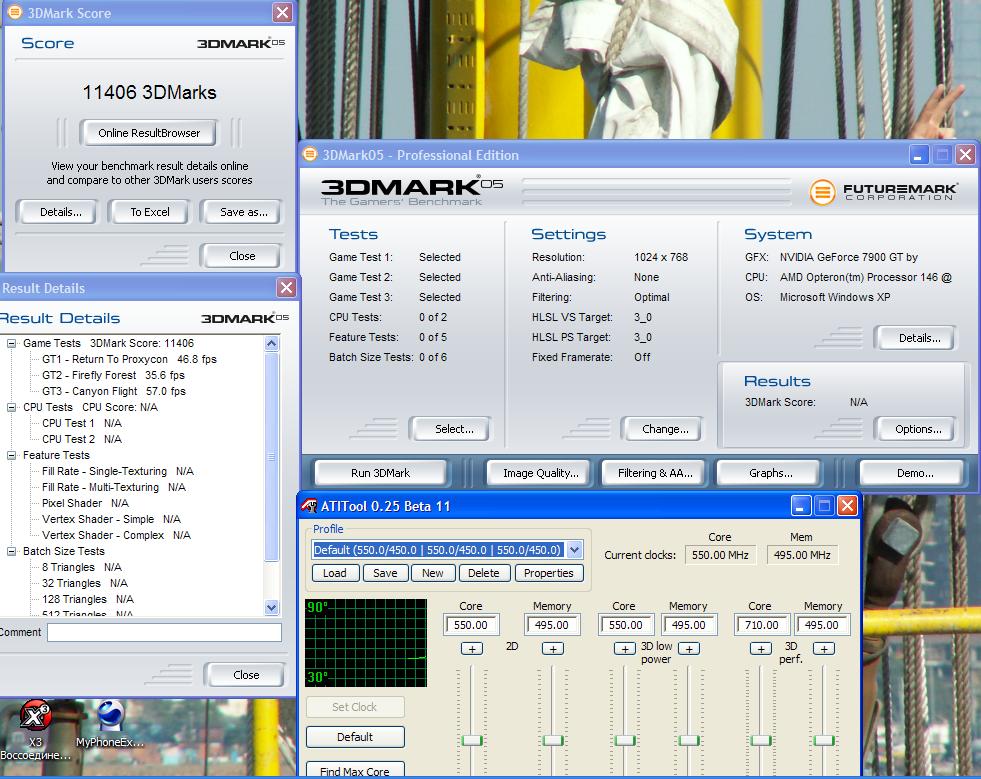Click the Comment input field
Viewport: 981px width, 779px height.
[x=165, y=633]
